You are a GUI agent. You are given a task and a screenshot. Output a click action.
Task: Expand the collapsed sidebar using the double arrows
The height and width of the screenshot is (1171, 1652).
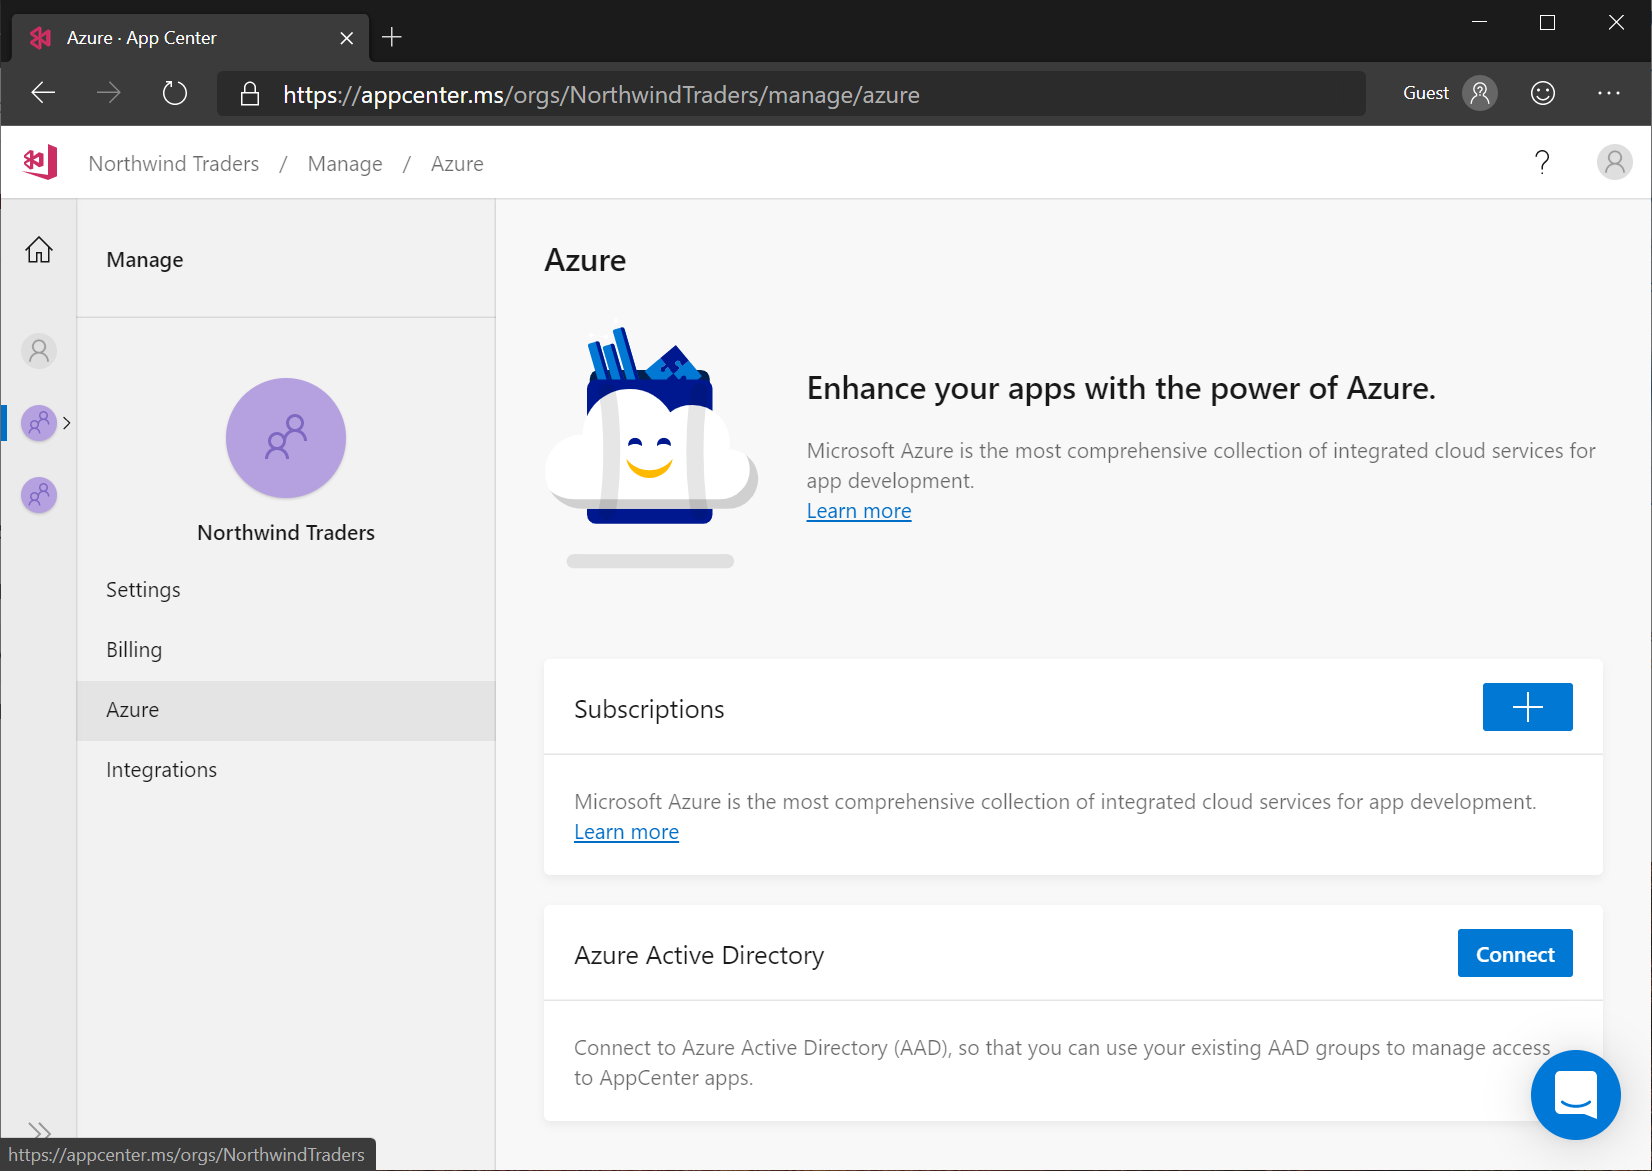[x=40, y=1132]
